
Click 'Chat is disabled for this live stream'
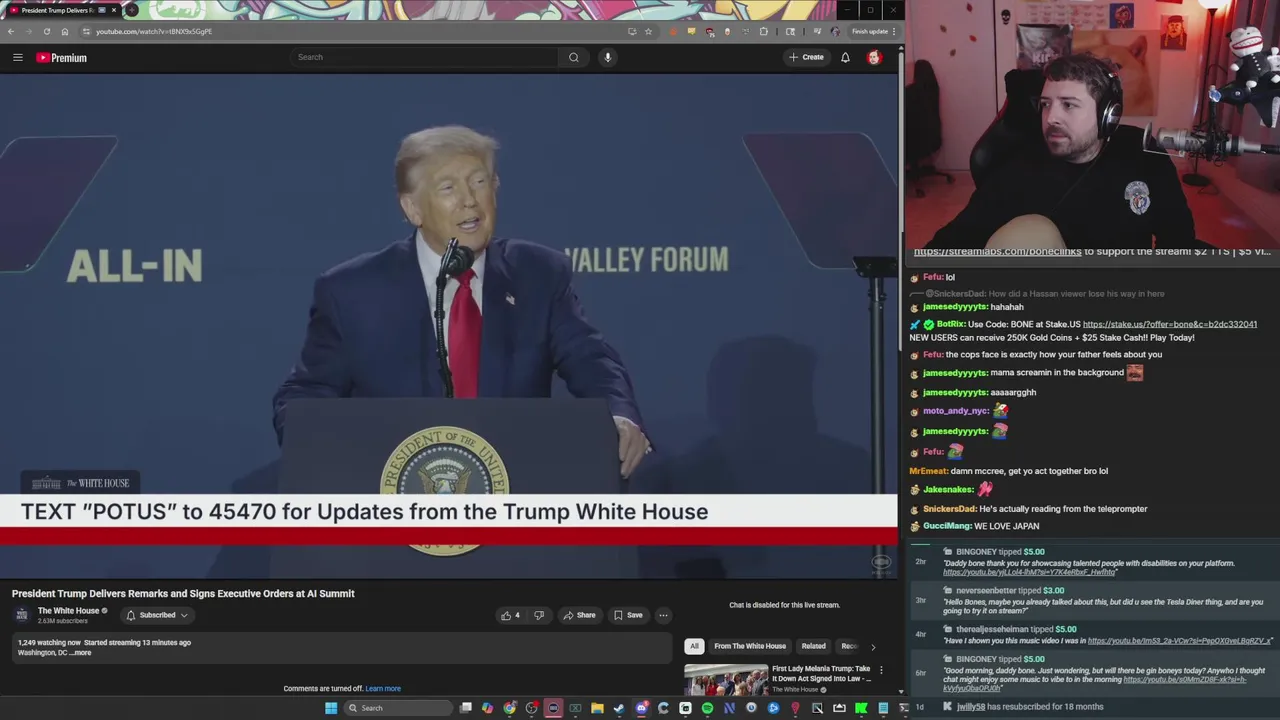pyautogui.click(x=784, y=605)
